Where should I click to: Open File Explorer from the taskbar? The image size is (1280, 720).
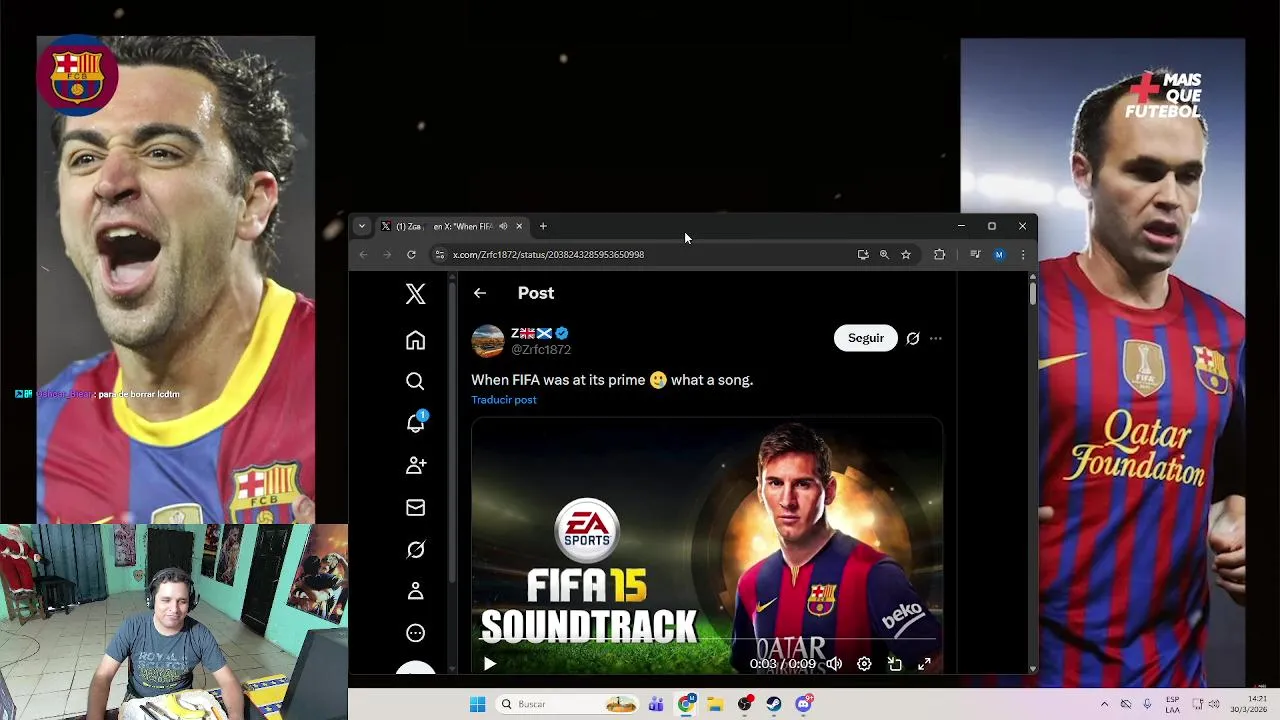[715, 704]
